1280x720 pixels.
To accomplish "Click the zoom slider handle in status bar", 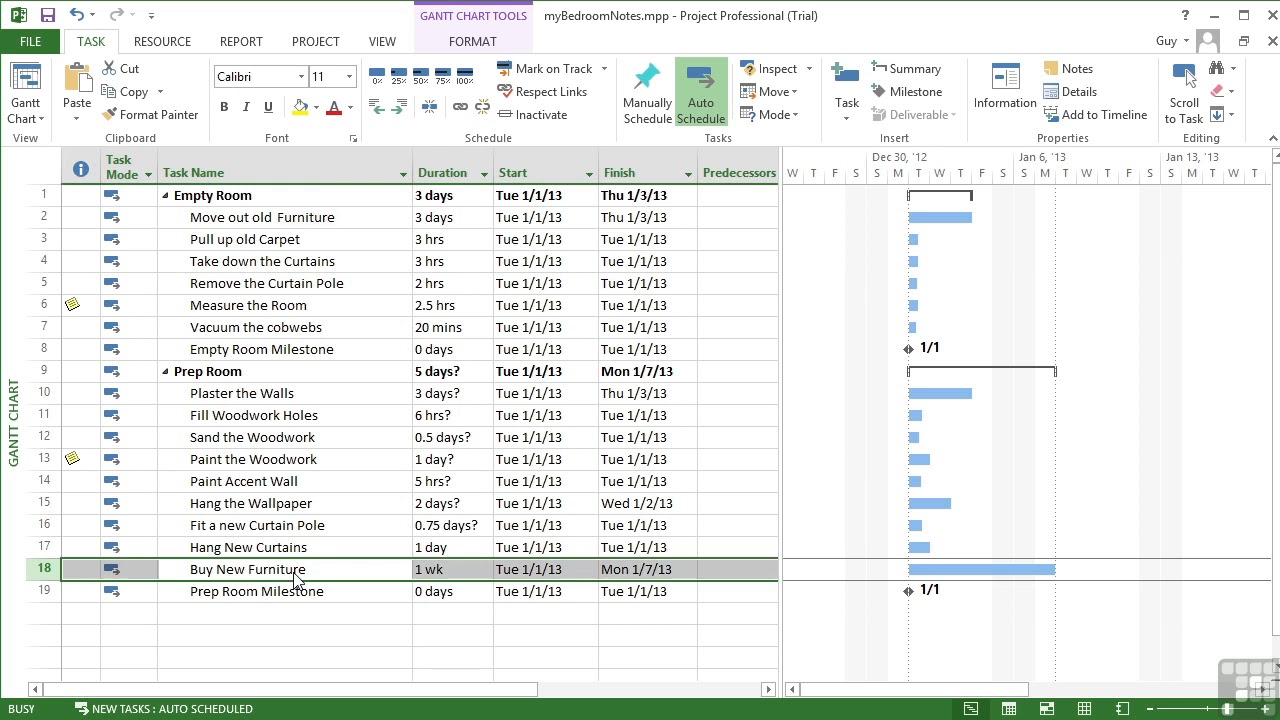I will tap(1227, 709).
